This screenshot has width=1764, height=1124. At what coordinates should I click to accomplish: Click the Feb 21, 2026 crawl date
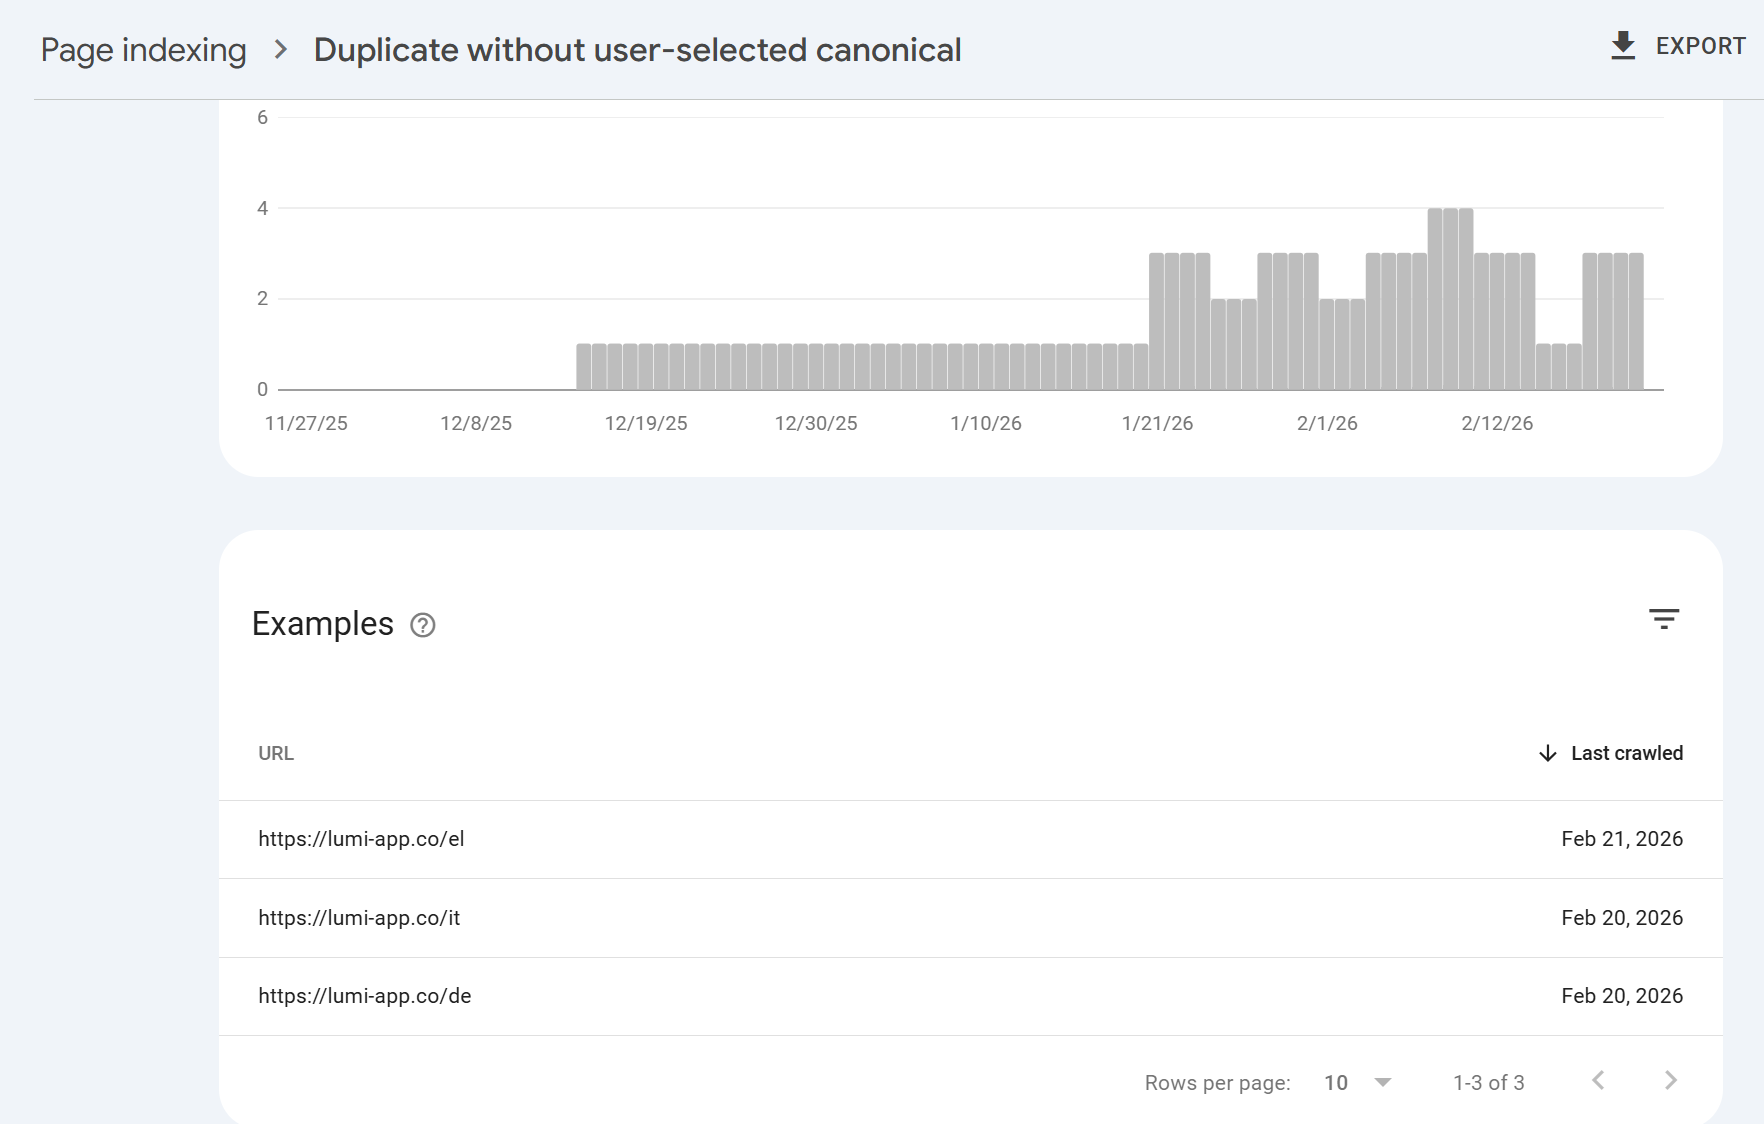point(1621,839)
